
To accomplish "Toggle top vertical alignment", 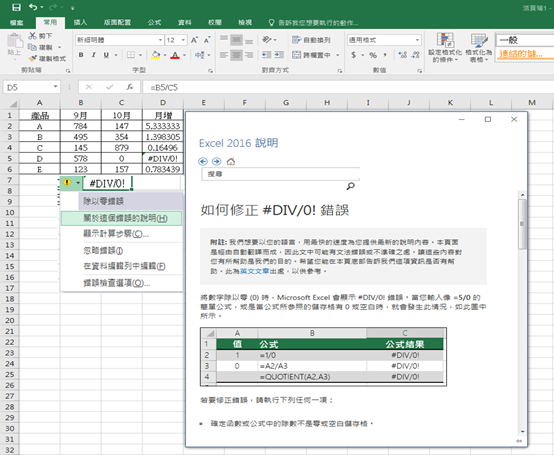I will click(x=224, y=38).
